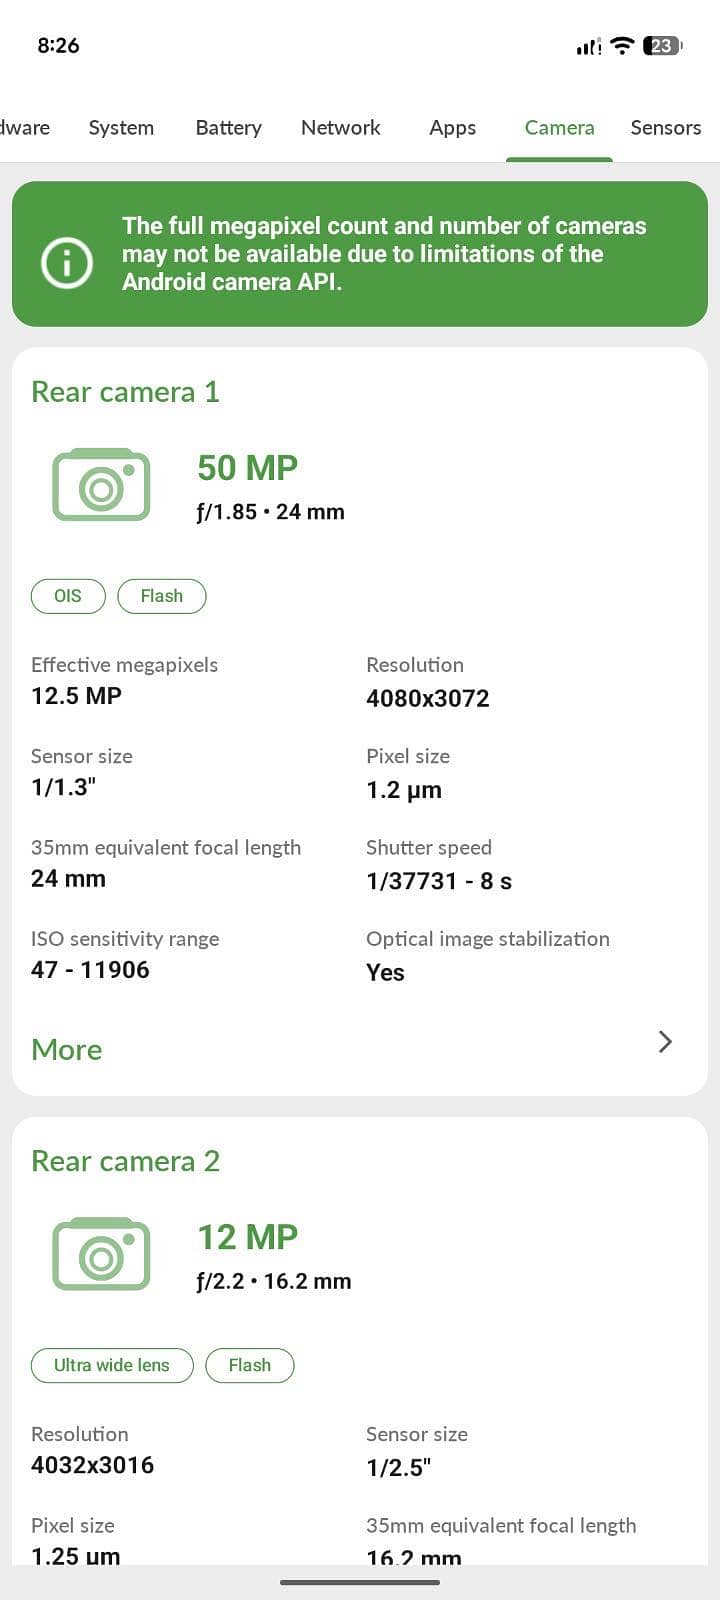Tap the info icon in green banner
This screenshot has width=720, height=1600.
pos(67,263)
